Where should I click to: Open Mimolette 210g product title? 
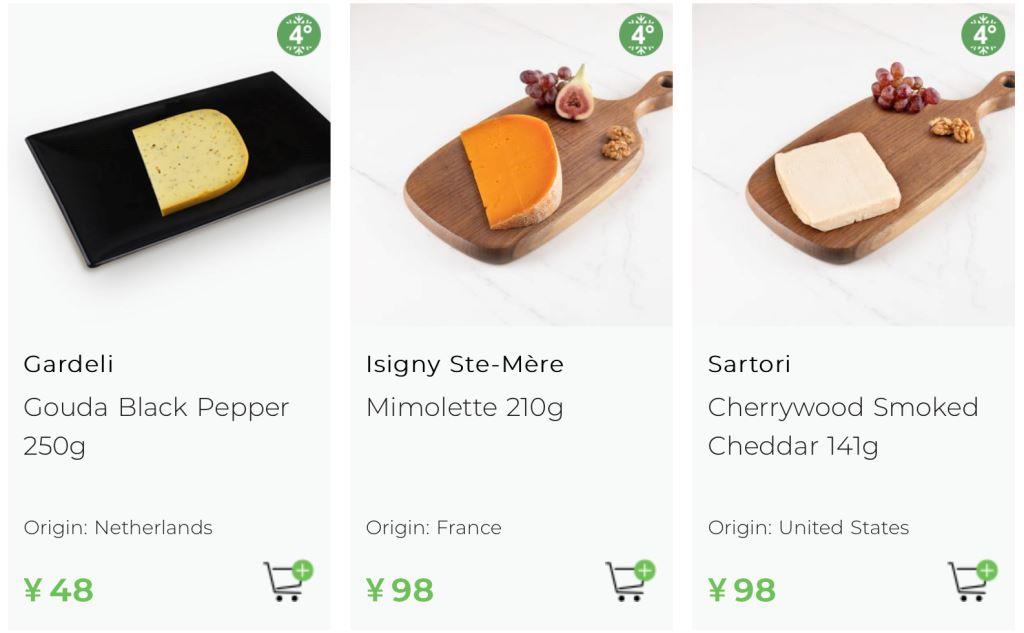(464, 408)
